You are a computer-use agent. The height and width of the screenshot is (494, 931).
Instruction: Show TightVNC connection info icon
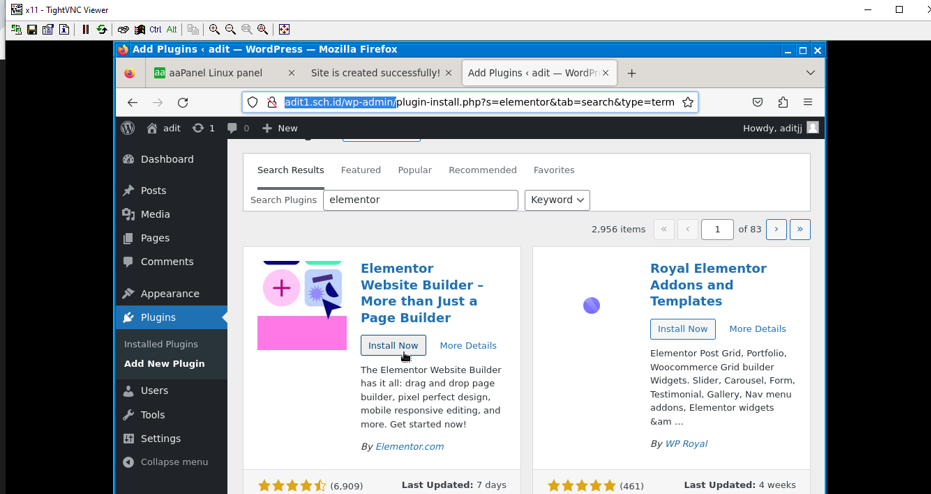(x=64, y=29)
